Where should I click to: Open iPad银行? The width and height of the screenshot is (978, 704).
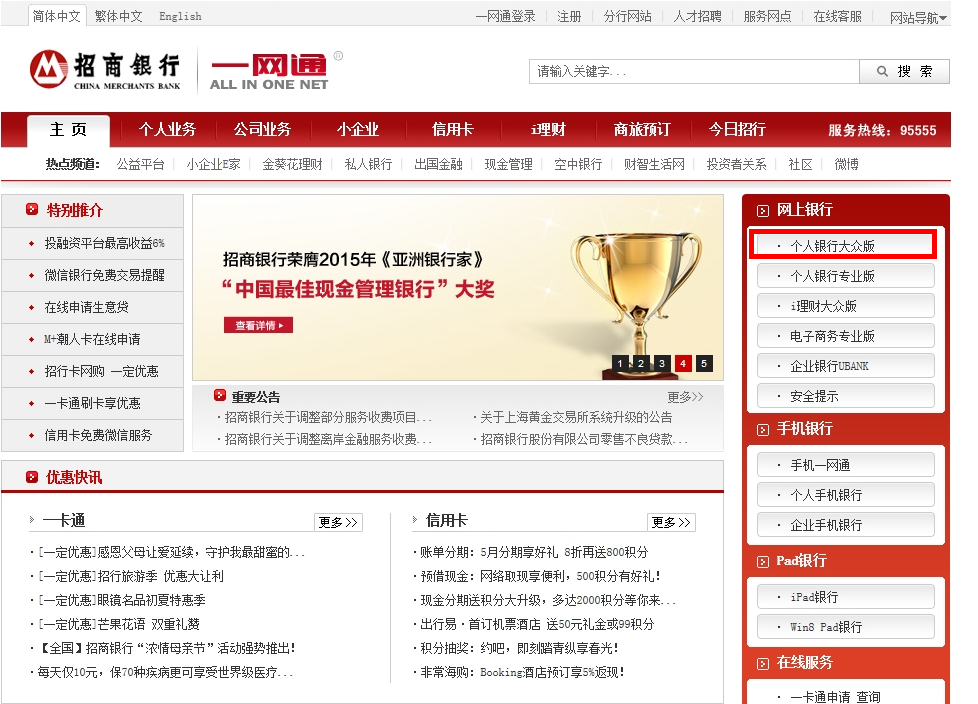point(845,597)
